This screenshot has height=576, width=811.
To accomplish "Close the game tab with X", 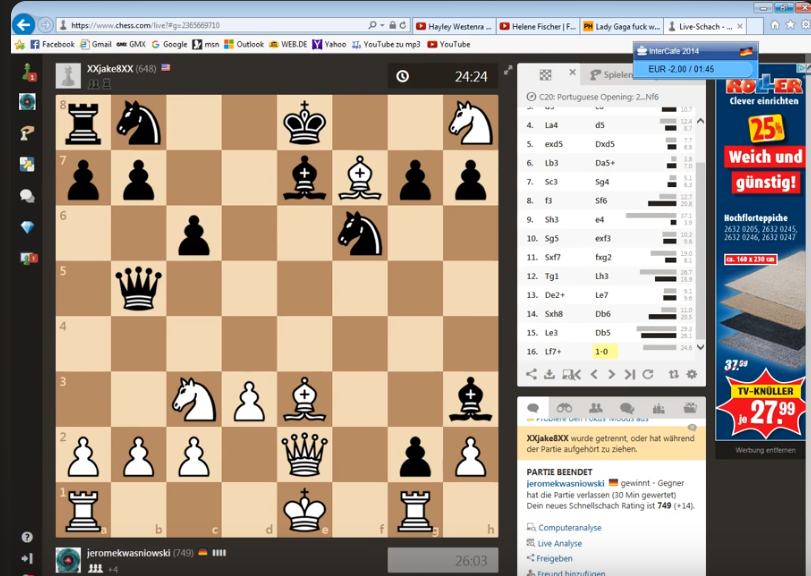I will [573, 72].
